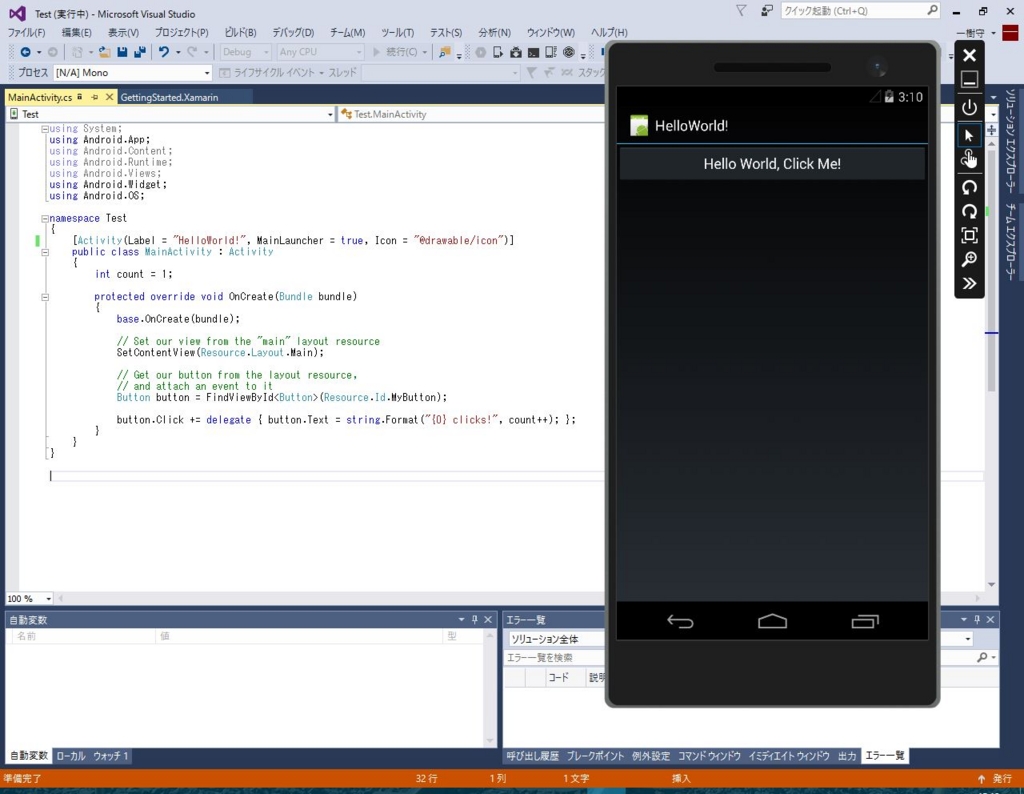Open the デバッグ(D) menu
Viewport: 1024px width, 794px height.
pyautogui.click(x=293, y=32)
